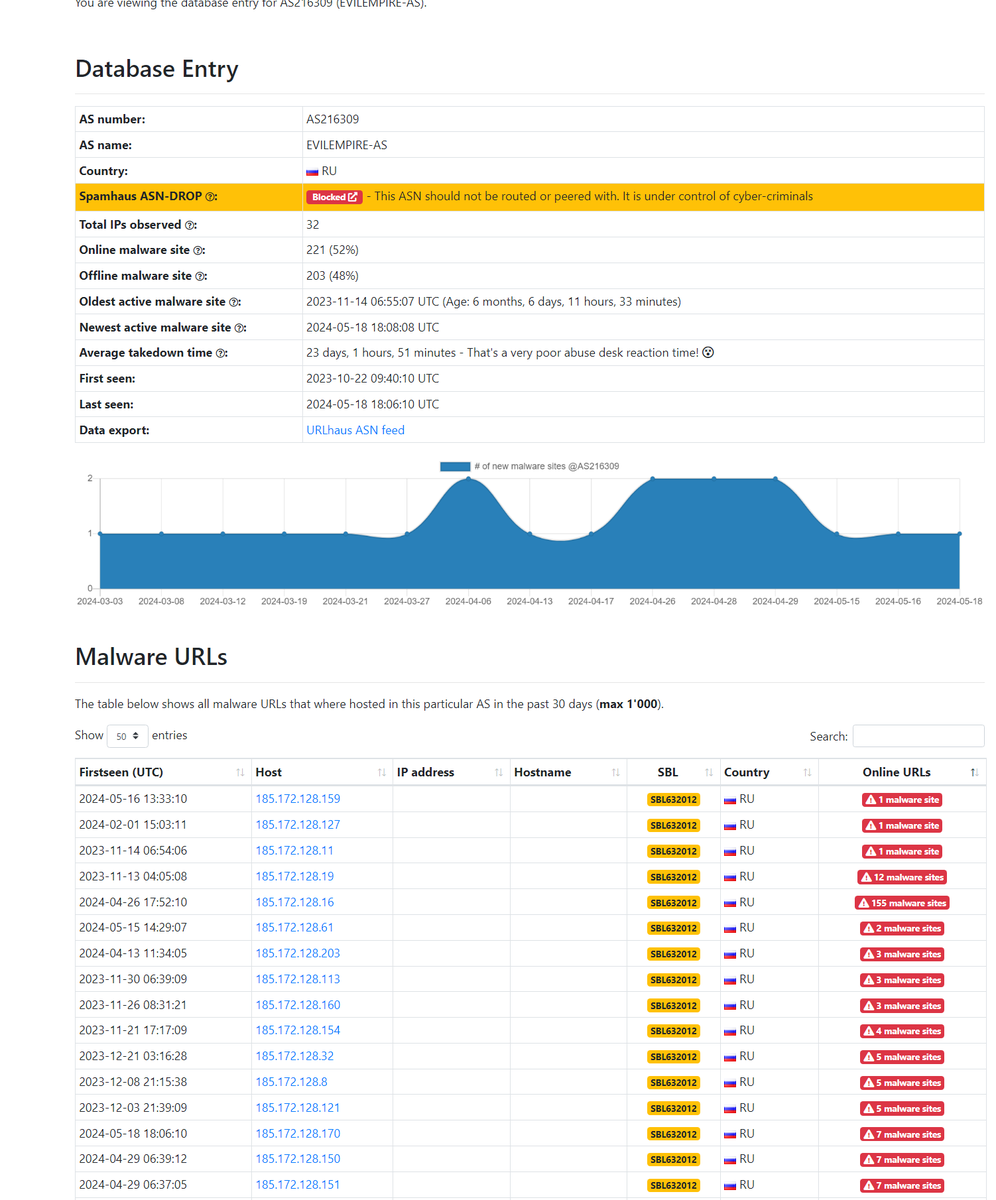Click Russian flag in 185.172.128.159 row
Viewport: 996px width, 1200px height.
click(730, 800)
